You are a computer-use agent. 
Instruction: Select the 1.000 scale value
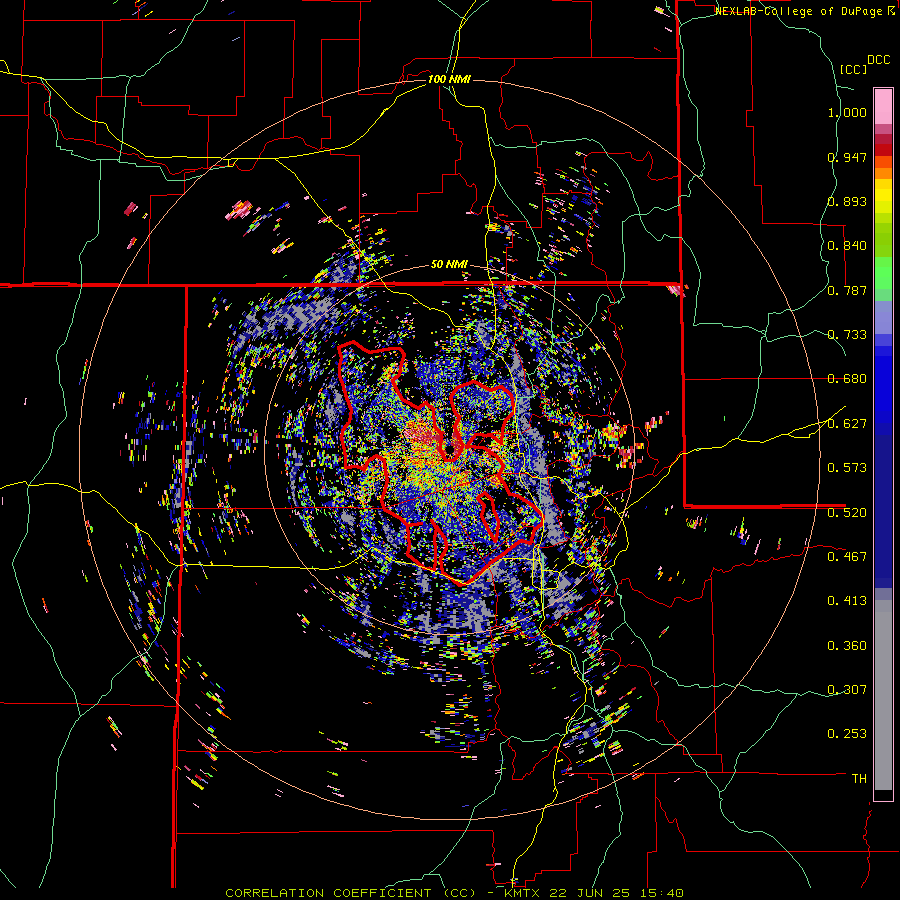pyautogui.click(x=847, y=112)
